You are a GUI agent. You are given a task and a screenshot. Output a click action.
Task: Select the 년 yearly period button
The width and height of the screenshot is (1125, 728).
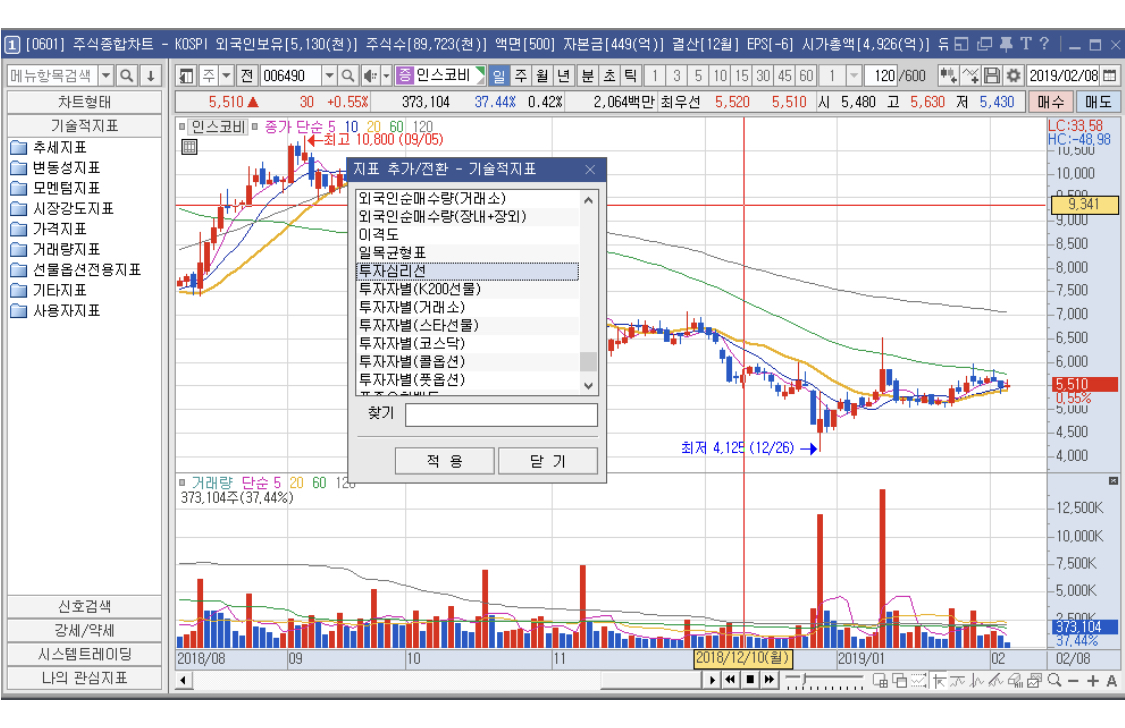click(x=564, y=75)
